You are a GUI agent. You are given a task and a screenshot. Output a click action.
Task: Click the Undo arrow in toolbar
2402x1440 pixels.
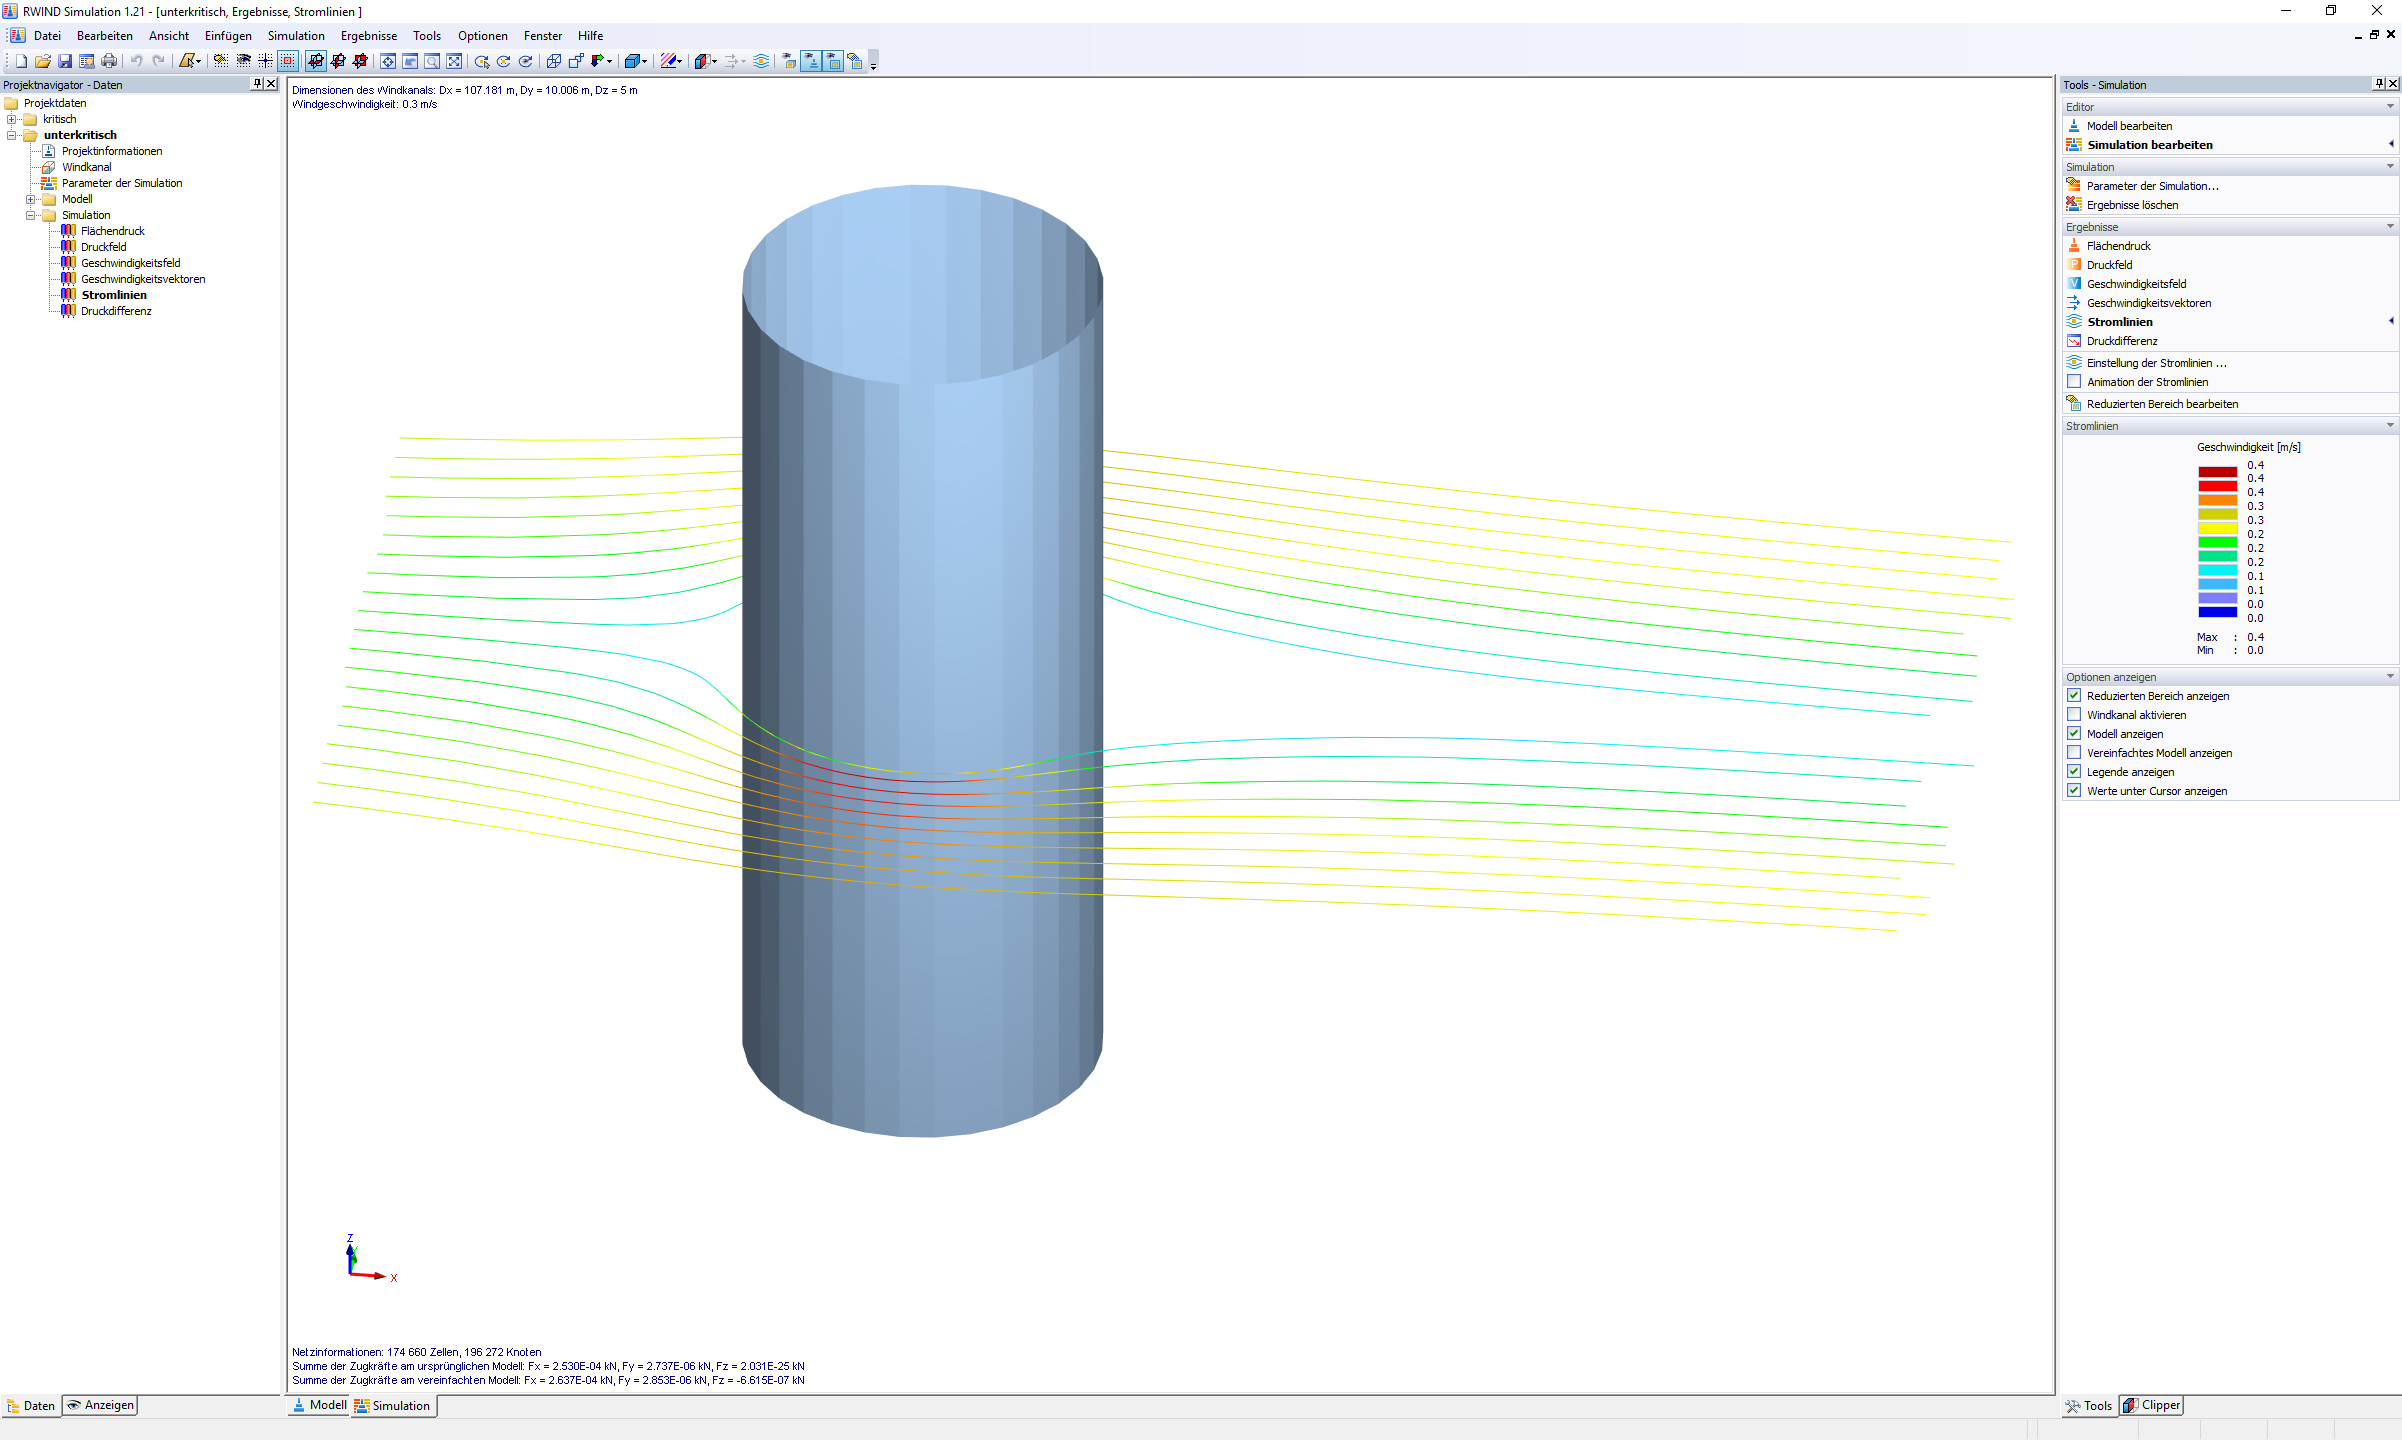point(136,62)
